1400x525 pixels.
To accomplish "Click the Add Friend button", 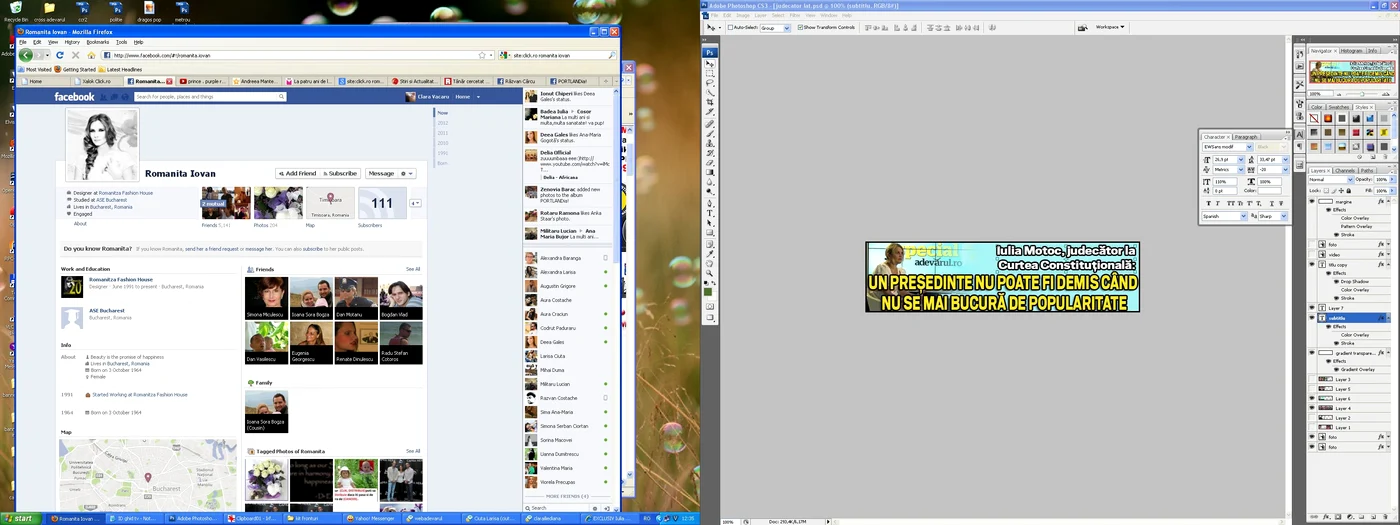I will (x=296, y=173).
